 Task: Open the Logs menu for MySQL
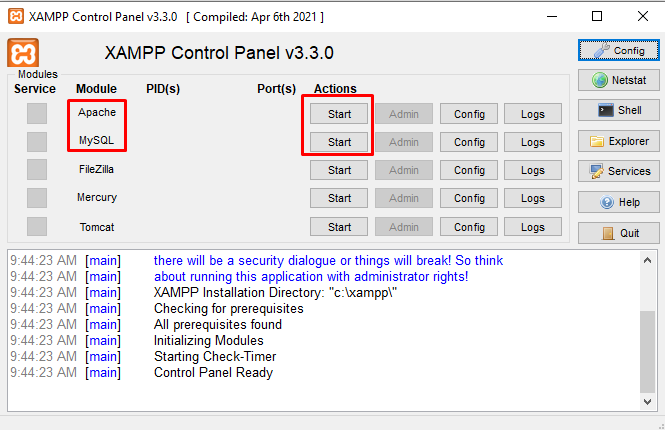click(533, 142)
